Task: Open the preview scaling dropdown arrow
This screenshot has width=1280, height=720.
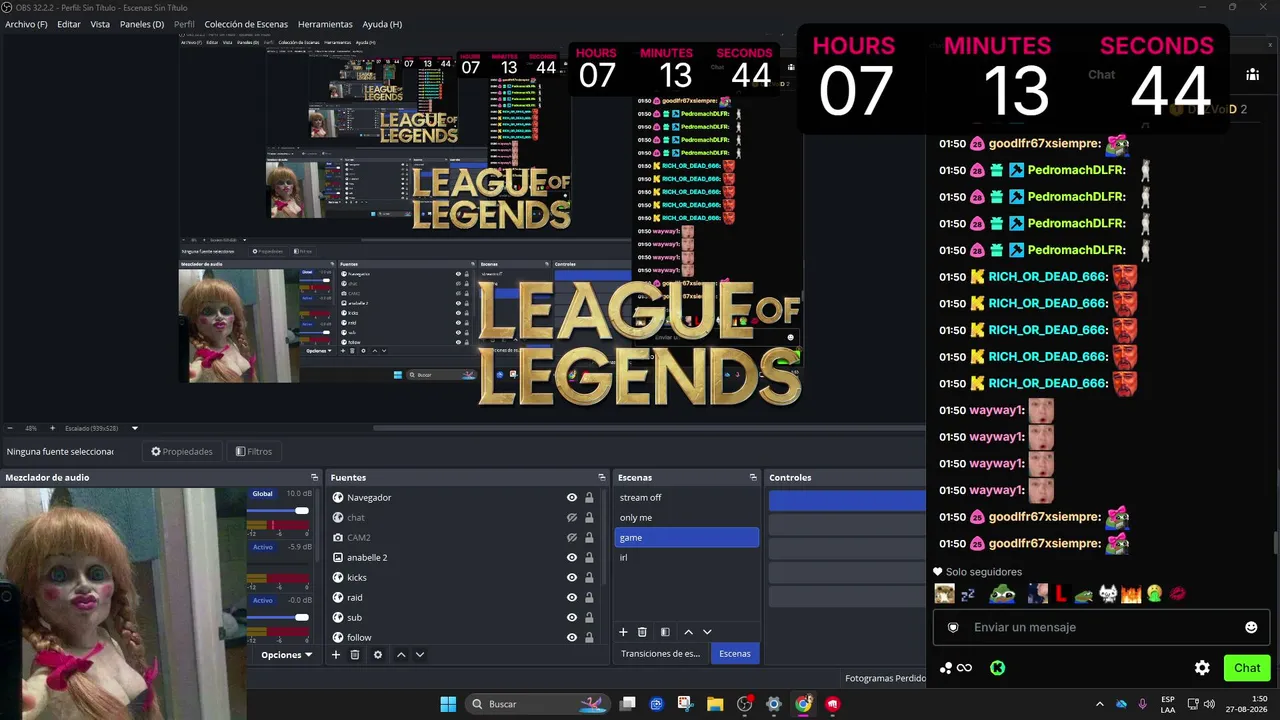Action: click(x=135, y=428)
